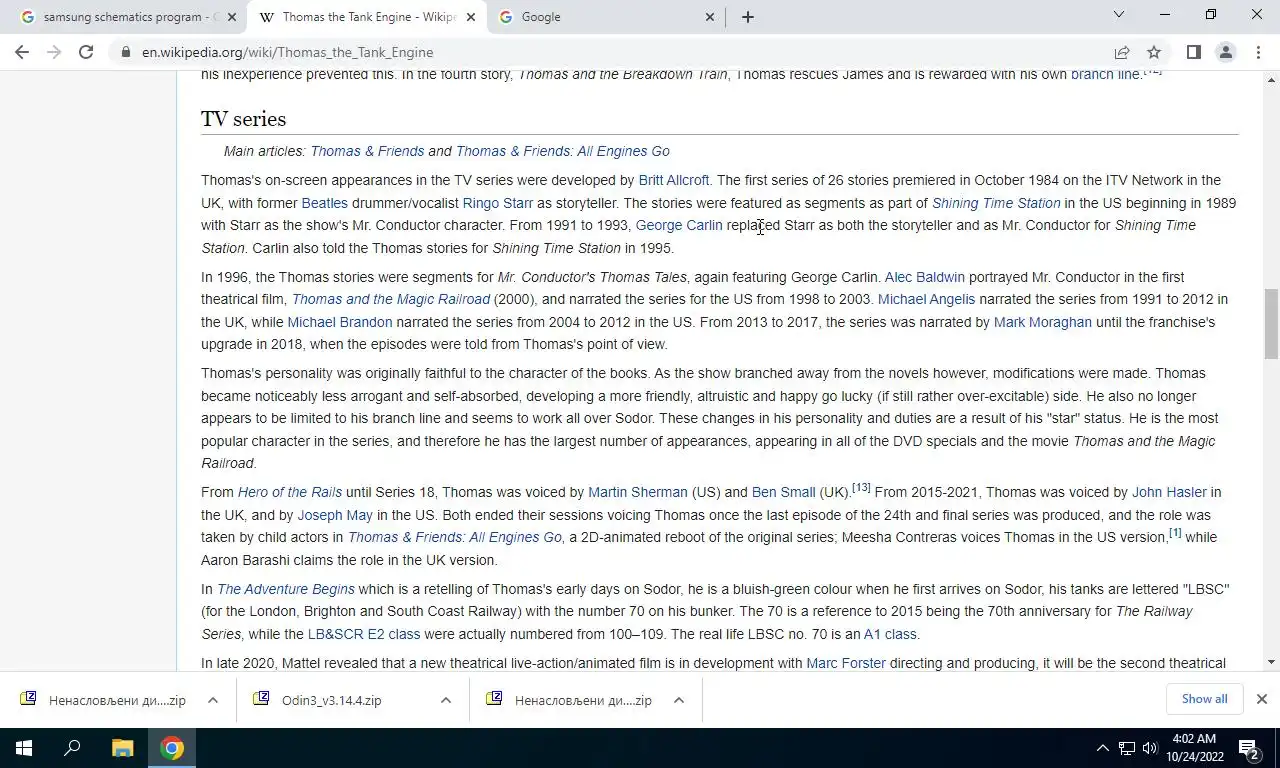Open the notification center icon
The height and width of the screenshot is (768, 1280).
coord(1249,748)
